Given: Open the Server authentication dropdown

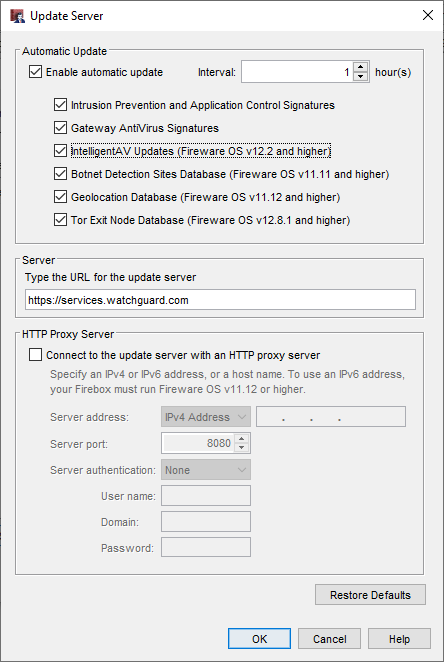Looking at the screenshot, I should click(206, 469).
